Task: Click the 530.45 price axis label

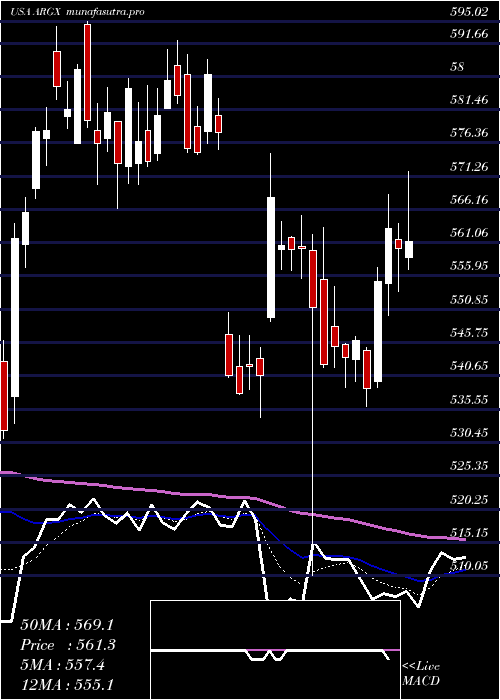Action: tap(468, 433)
